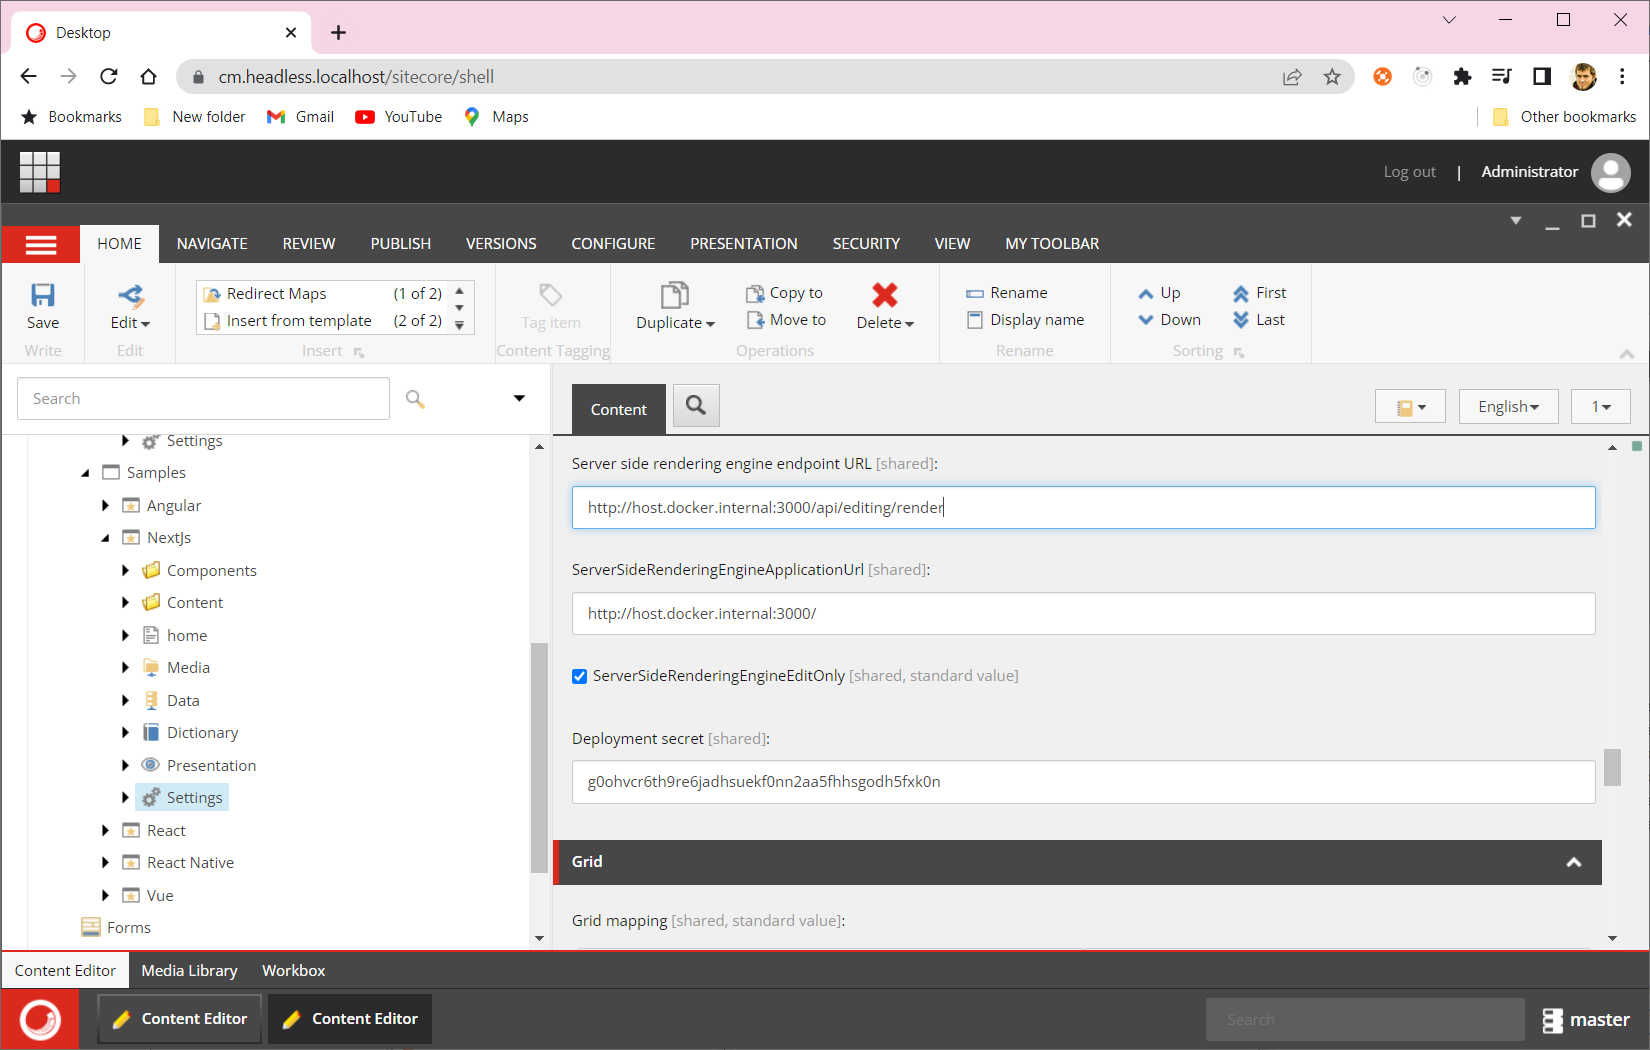This screenshot has height=1050, width=1650.
Task: Click the Rename icon
Action: 976,292
